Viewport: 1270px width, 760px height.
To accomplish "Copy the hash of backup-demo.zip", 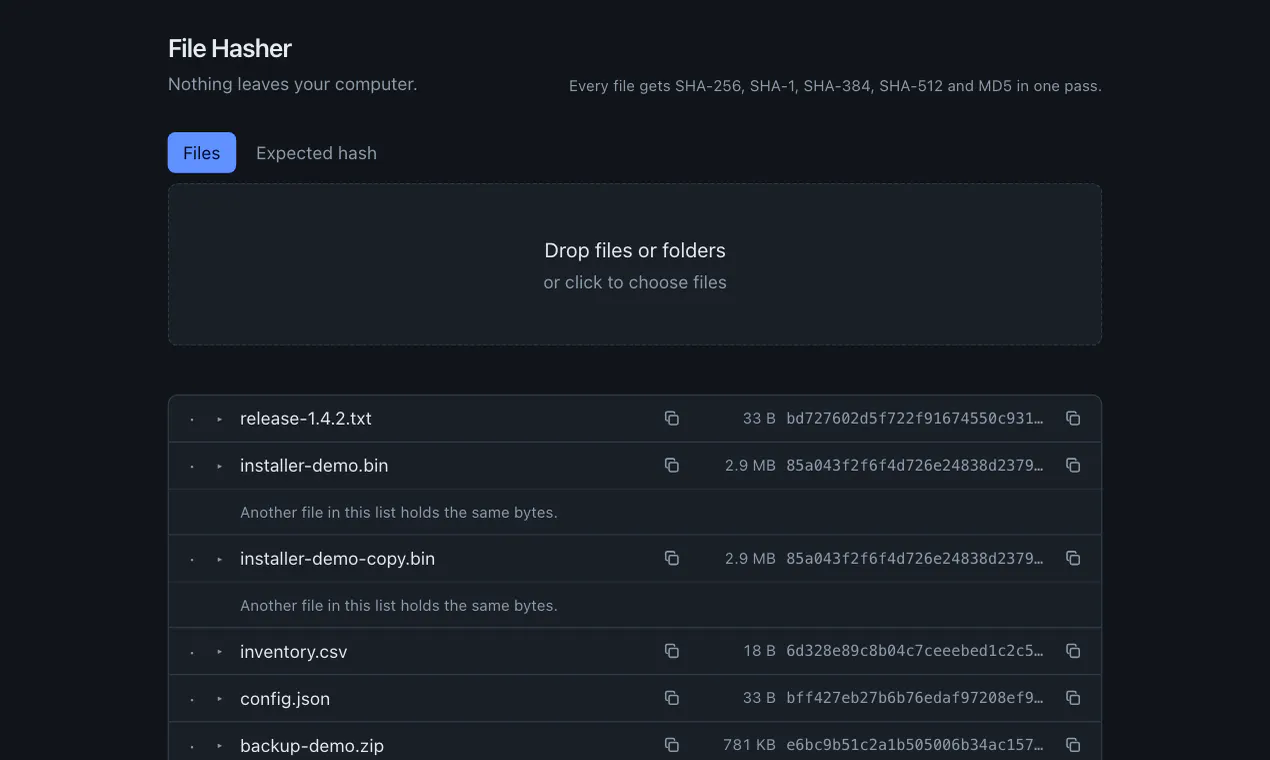I will 1073,745.
